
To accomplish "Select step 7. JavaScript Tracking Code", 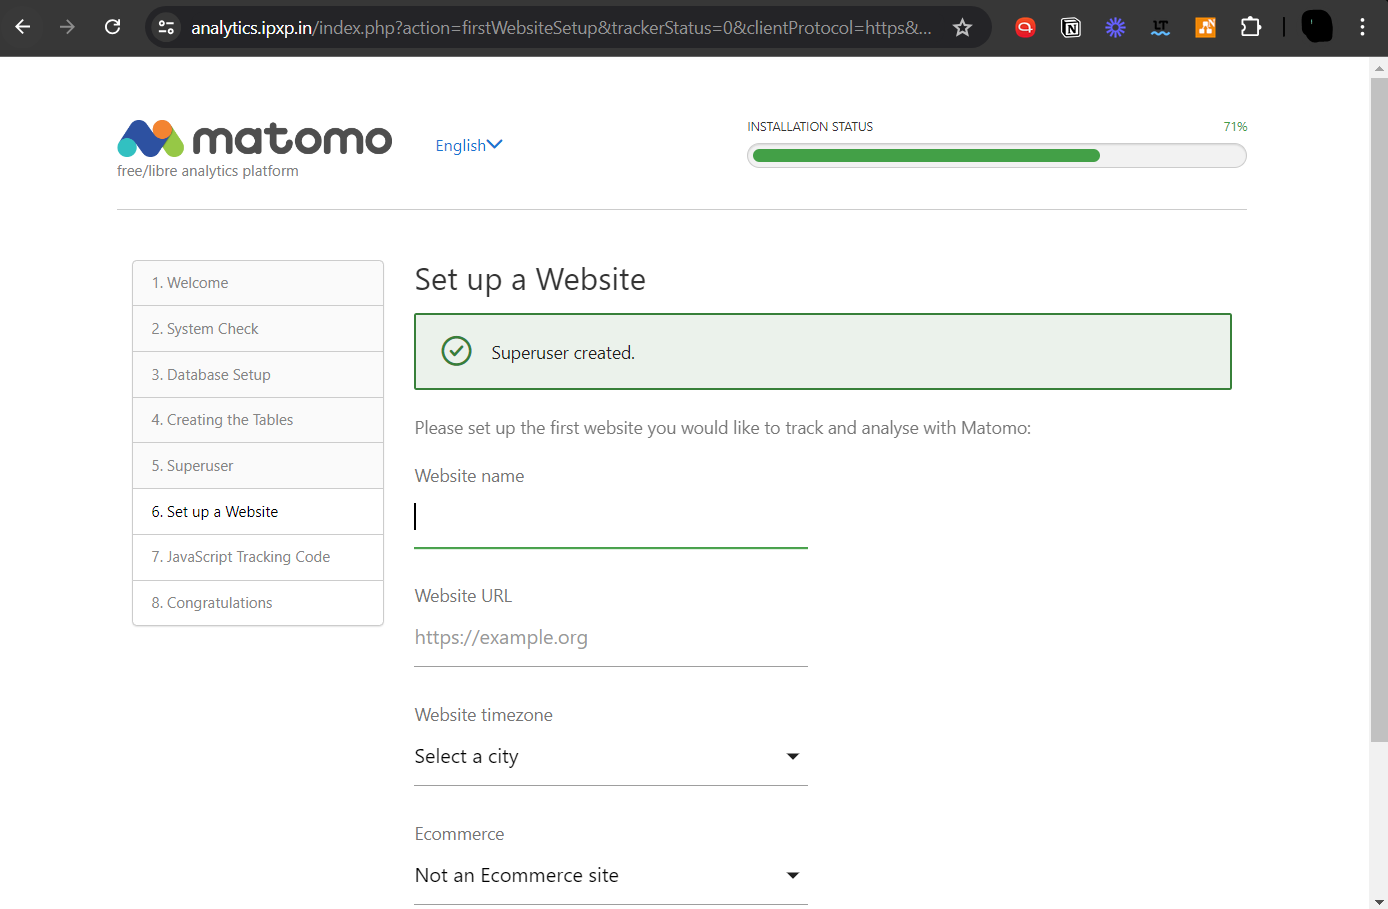I will [x=258, y=557].
